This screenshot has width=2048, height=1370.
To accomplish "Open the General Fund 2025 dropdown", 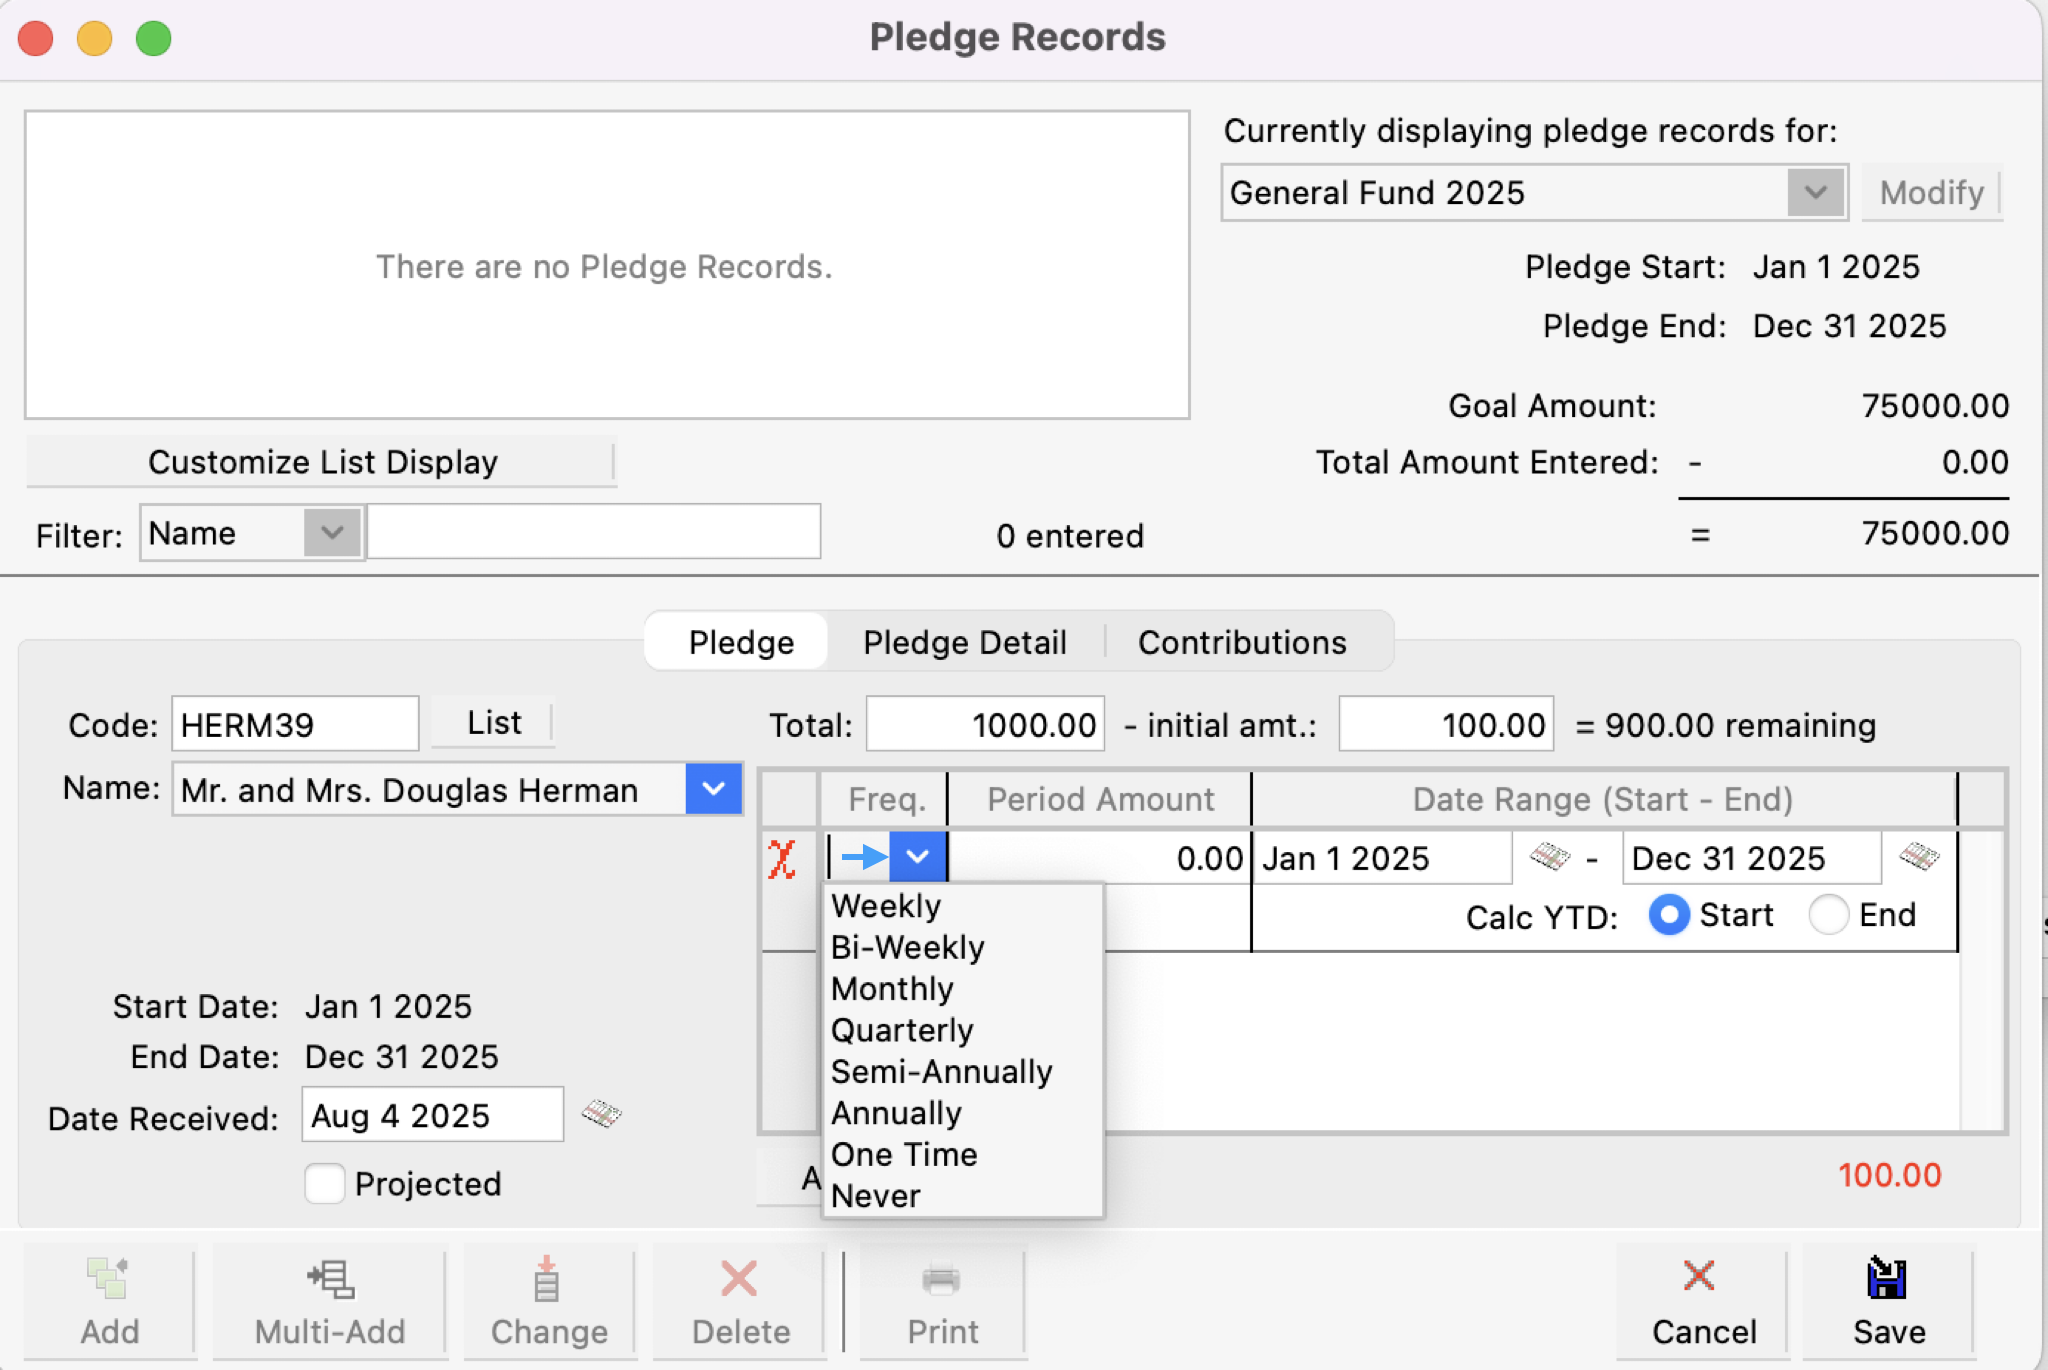I will click(1814, 192).
